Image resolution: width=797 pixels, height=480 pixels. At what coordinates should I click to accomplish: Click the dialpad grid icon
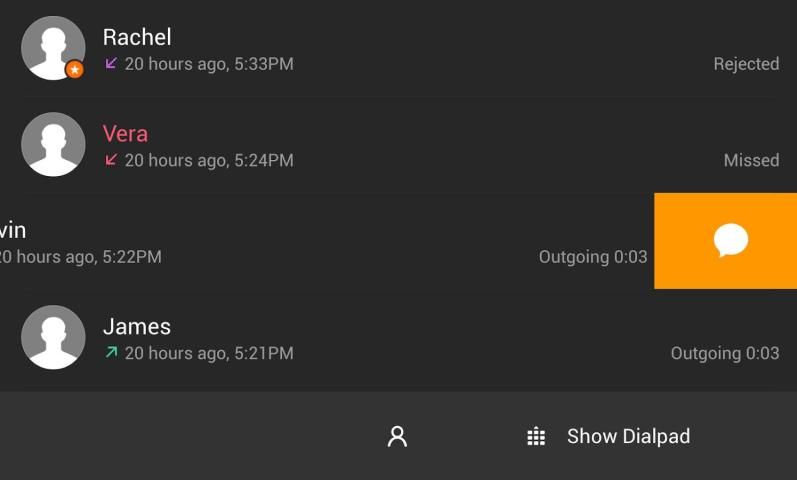tap(536, 436)
